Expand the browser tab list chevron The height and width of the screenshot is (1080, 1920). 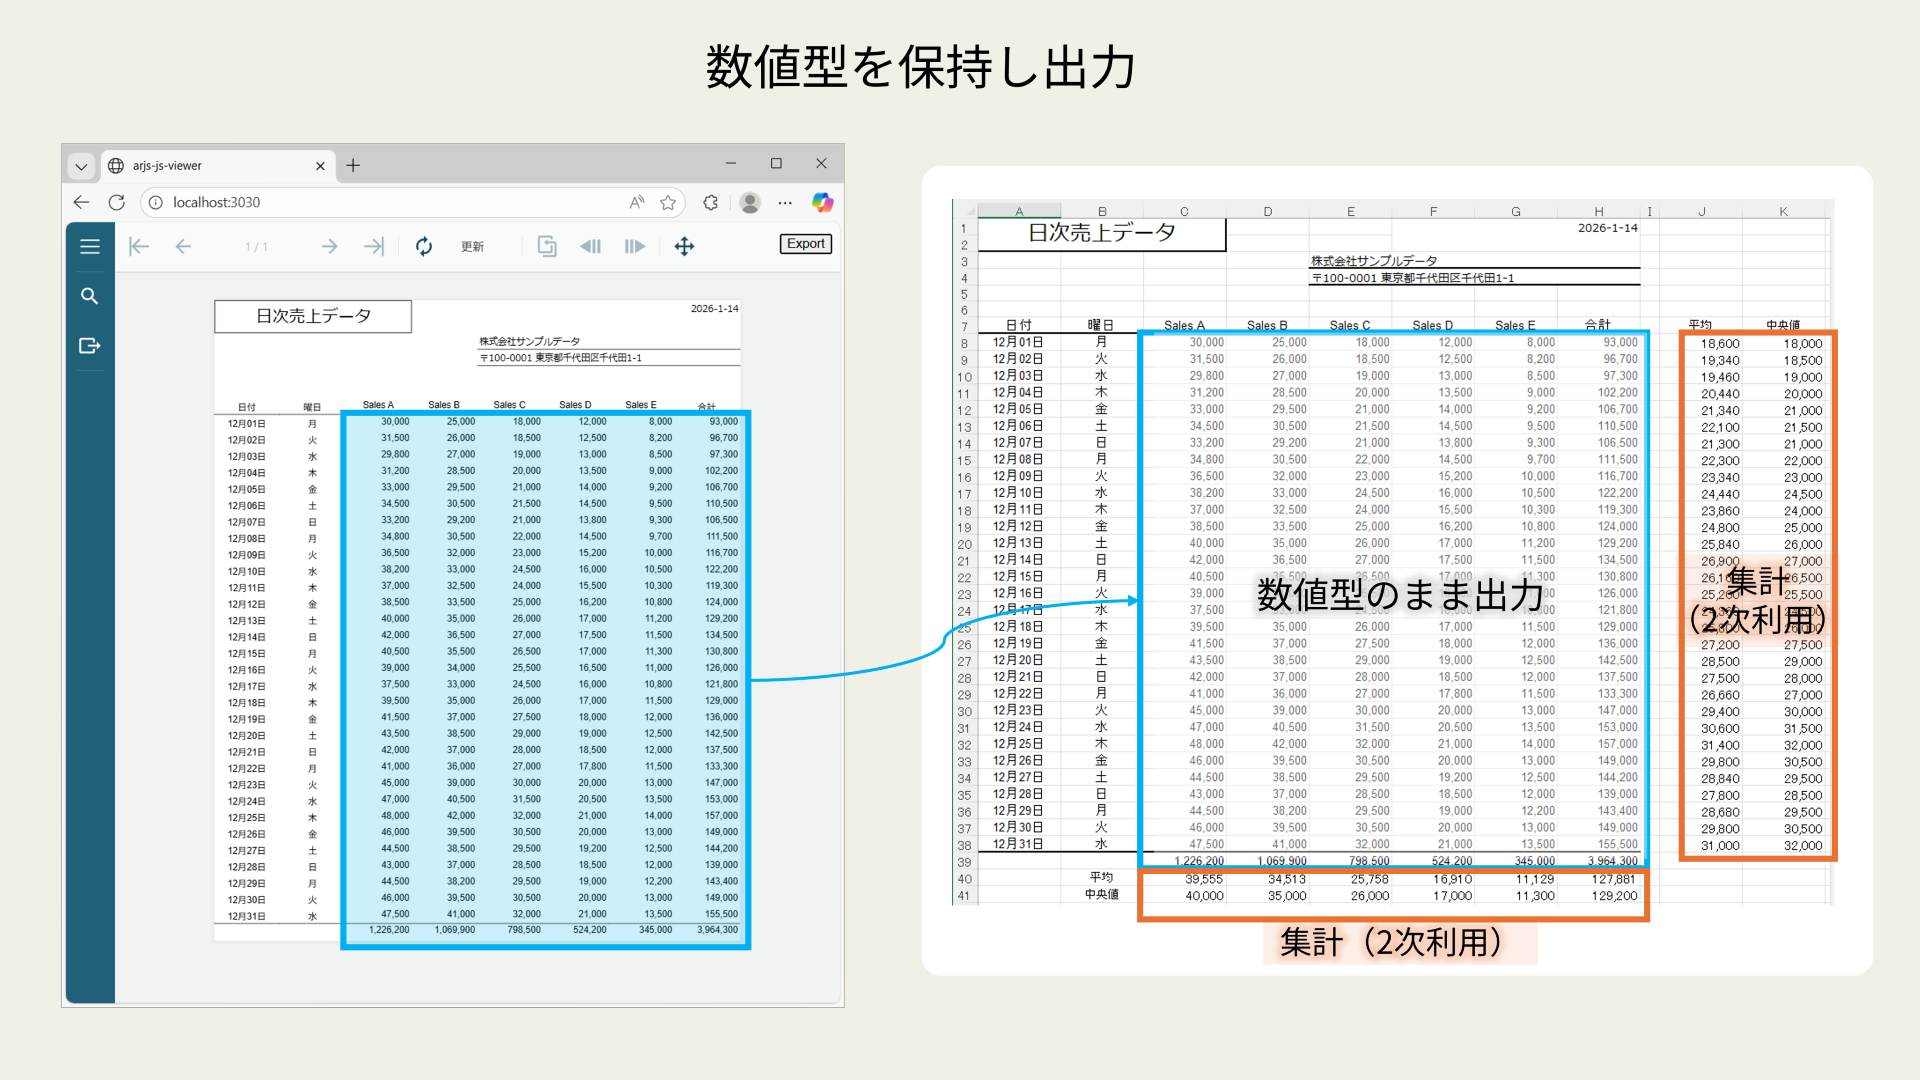coord(81,166)
